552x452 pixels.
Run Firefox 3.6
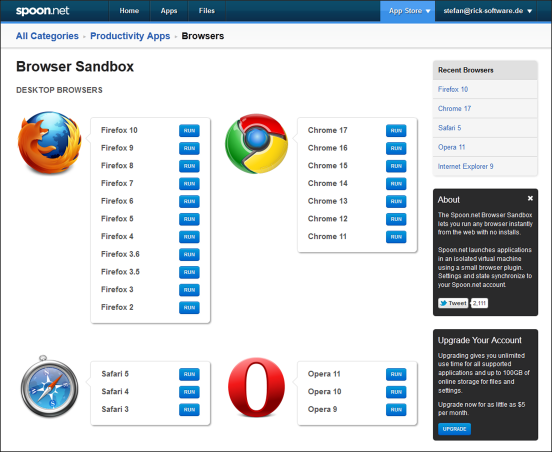189,255
